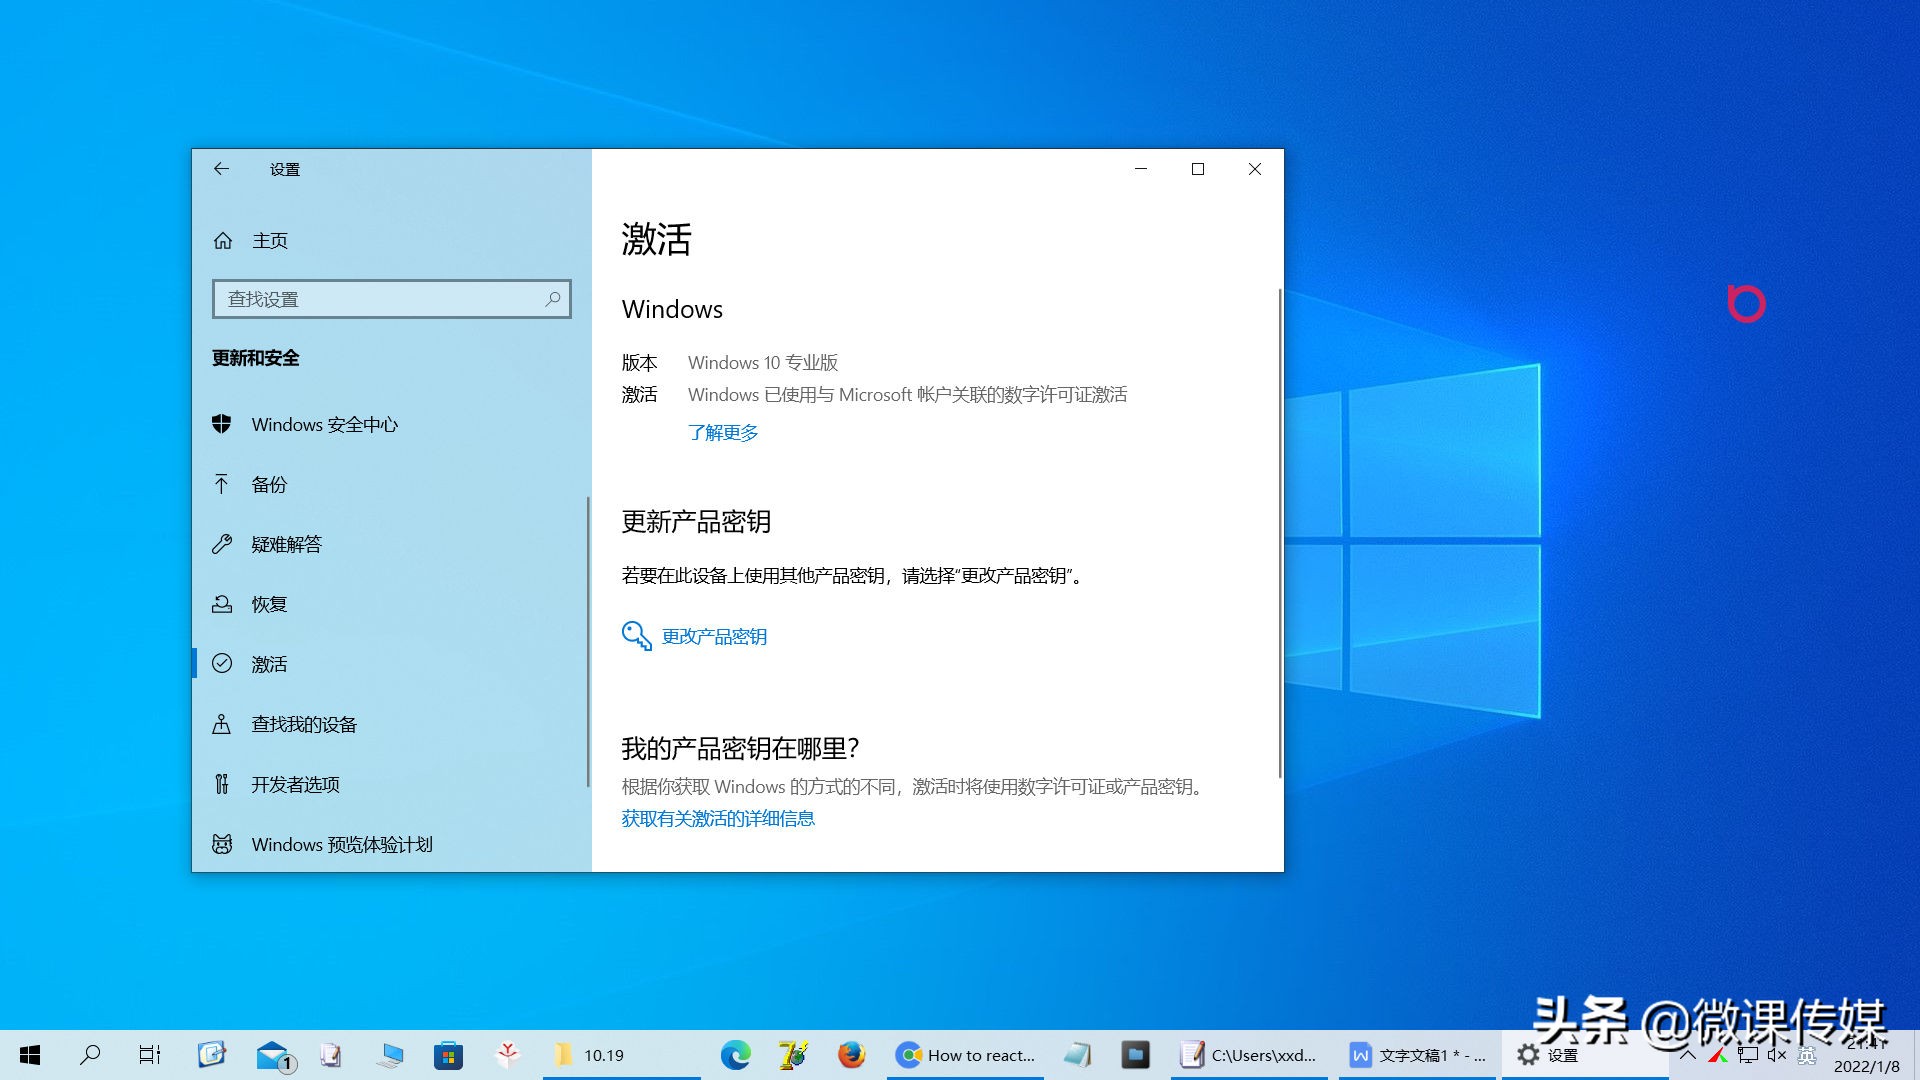Return to 主页 in the sidebar
This screenshot has width=1920, height=1080.
point(270,240)
